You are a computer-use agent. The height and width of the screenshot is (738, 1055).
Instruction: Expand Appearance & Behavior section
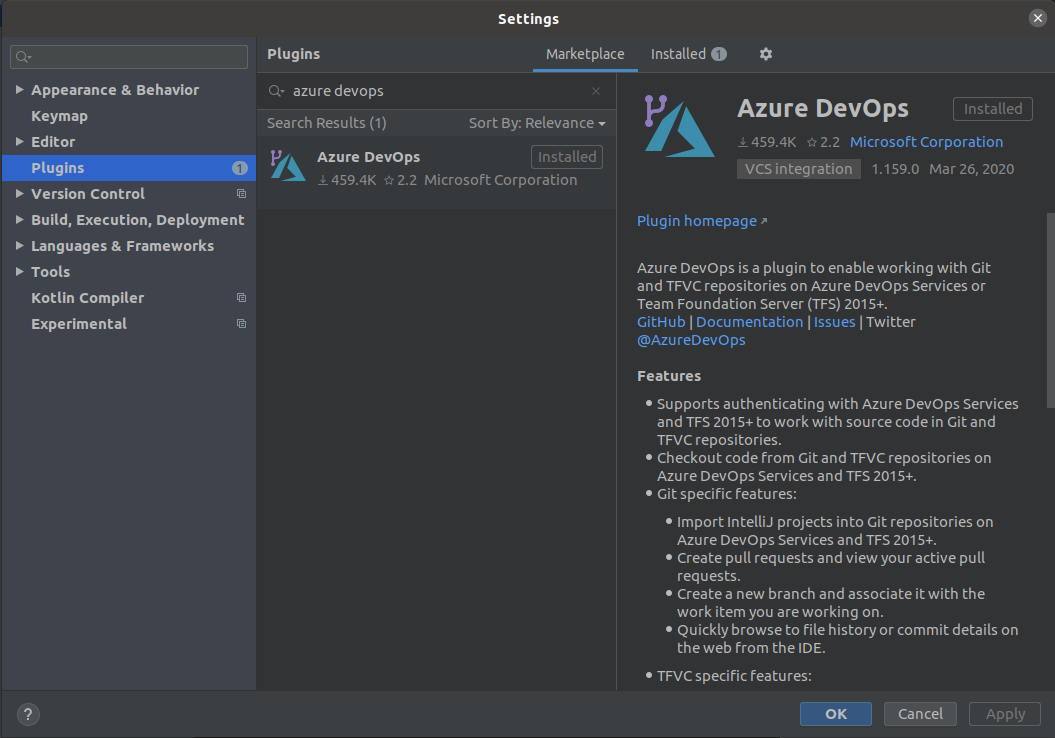tap(20, 89)
